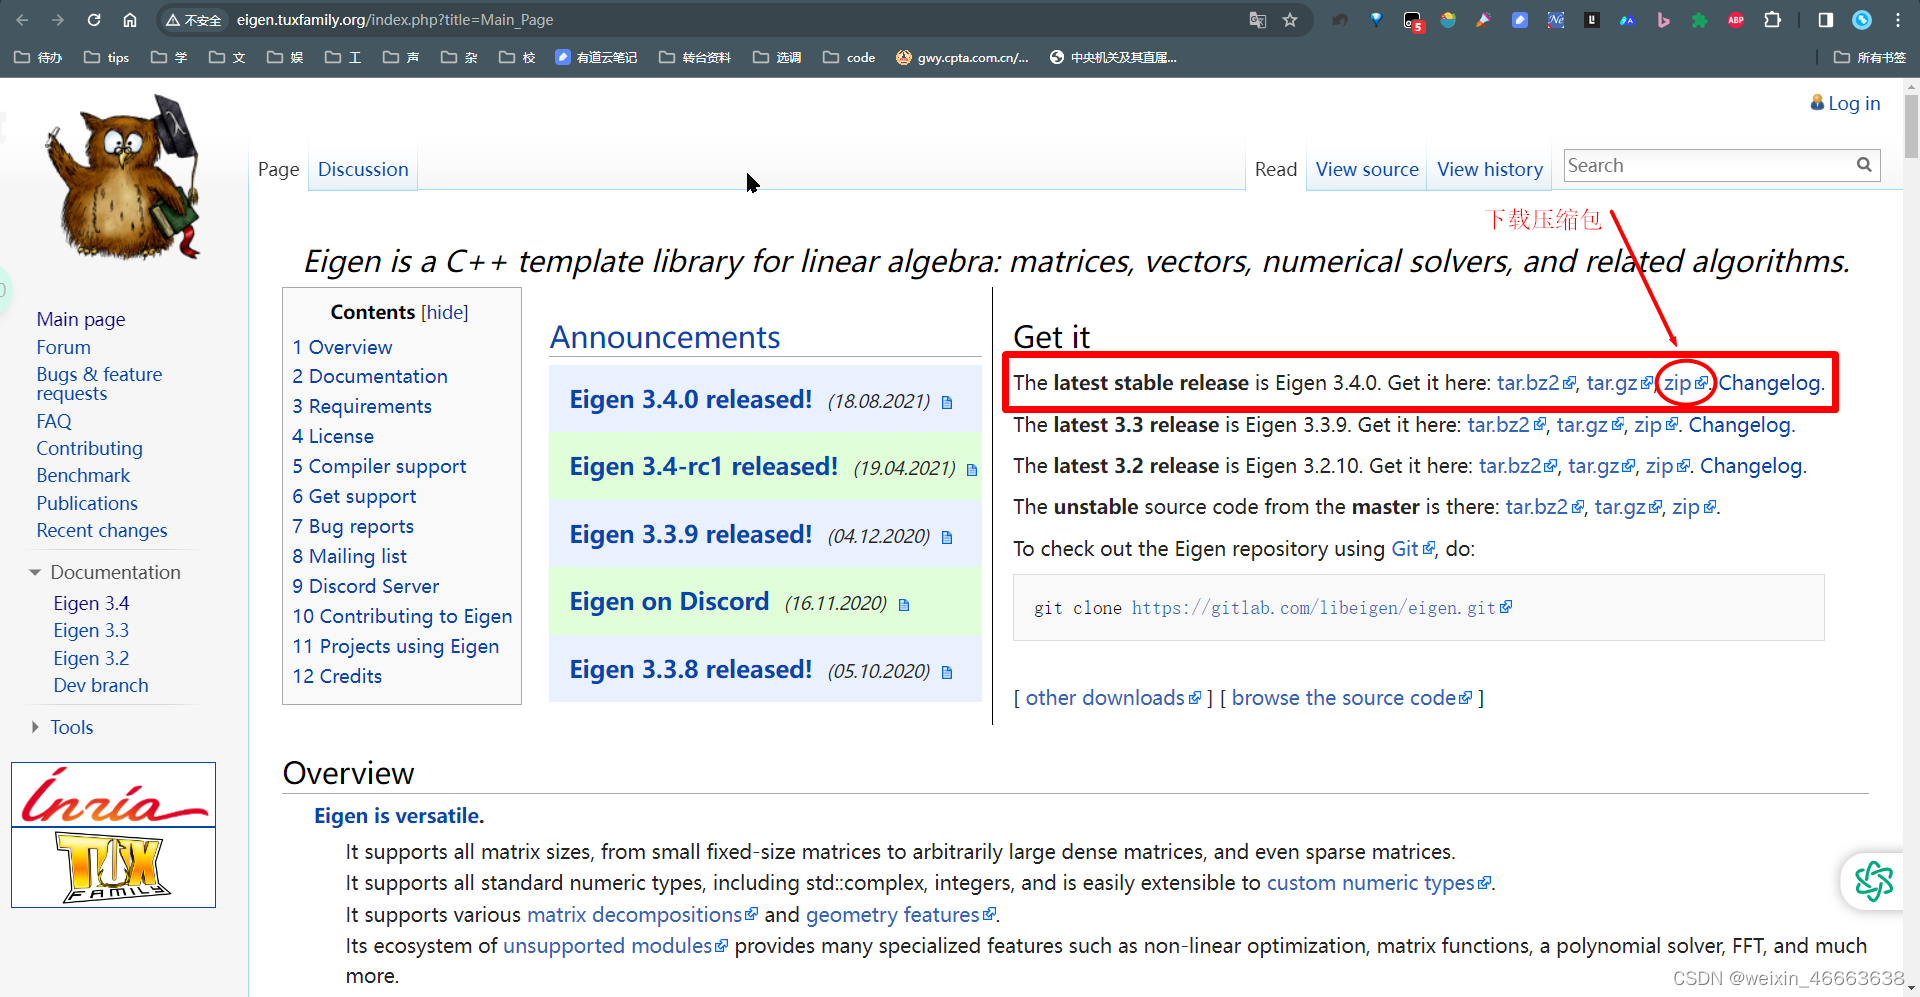Image resolution: width=1920 pixels, height=997 pixels.
Task: Open the 有道云笔记 bookmark in bookmarks bar
Action: 595,57
